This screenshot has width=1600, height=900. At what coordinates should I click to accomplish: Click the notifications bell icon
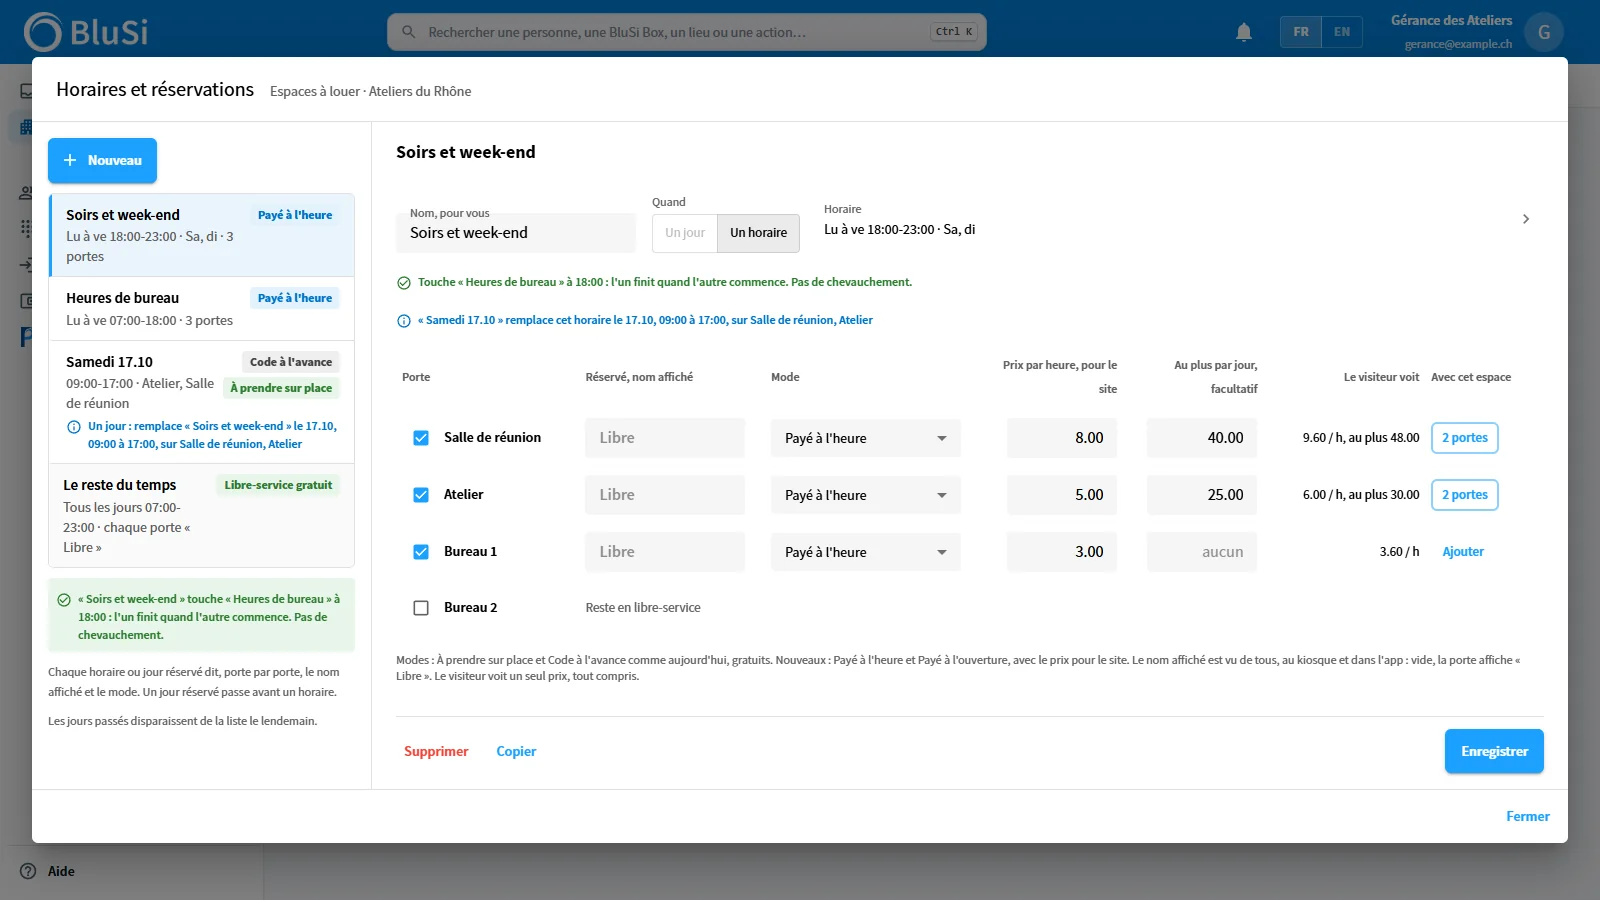(x=1244, y=32)
